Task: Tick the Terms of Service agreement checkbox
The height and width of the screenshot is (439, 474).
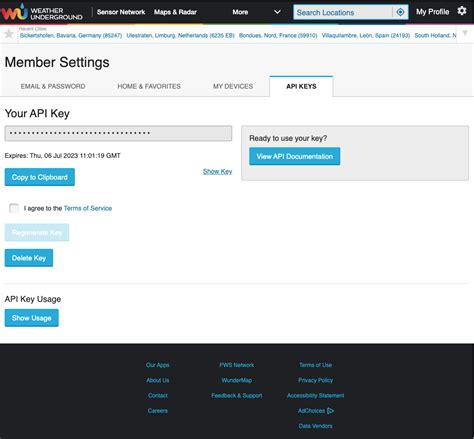Action: tap(14, 208)
